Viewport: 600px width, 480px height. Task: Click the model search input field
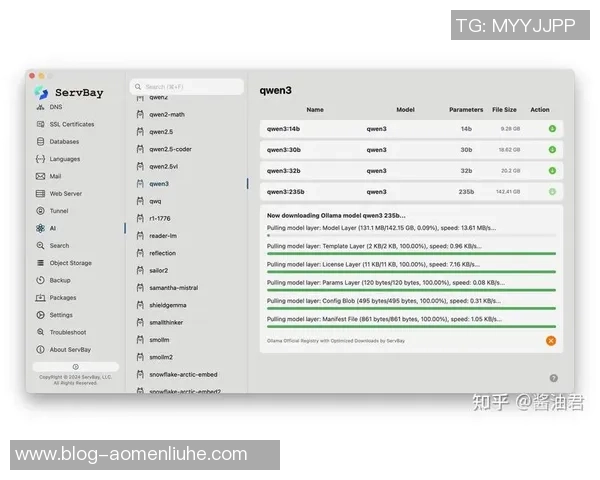click(190, 87)
